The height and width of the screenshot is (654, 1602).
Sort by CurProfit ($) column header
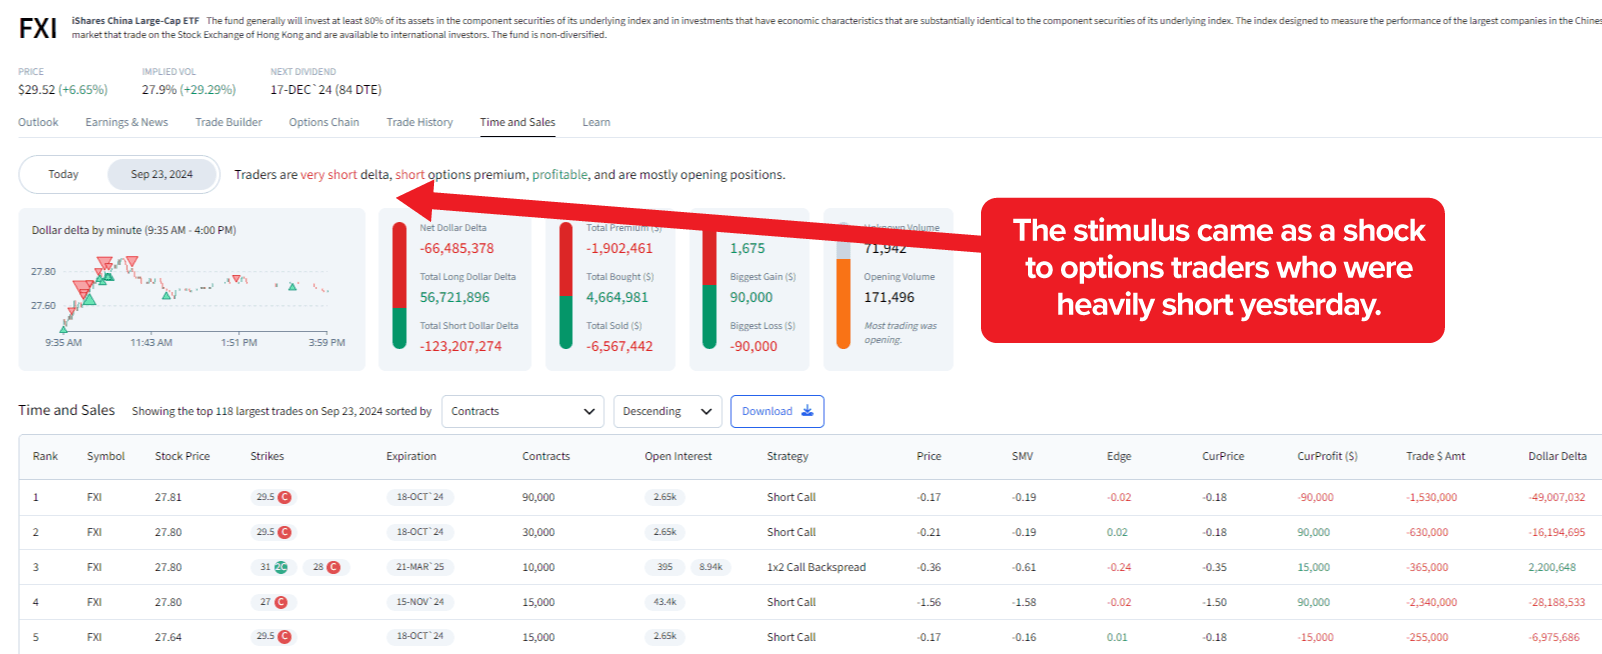(1327, 456)
